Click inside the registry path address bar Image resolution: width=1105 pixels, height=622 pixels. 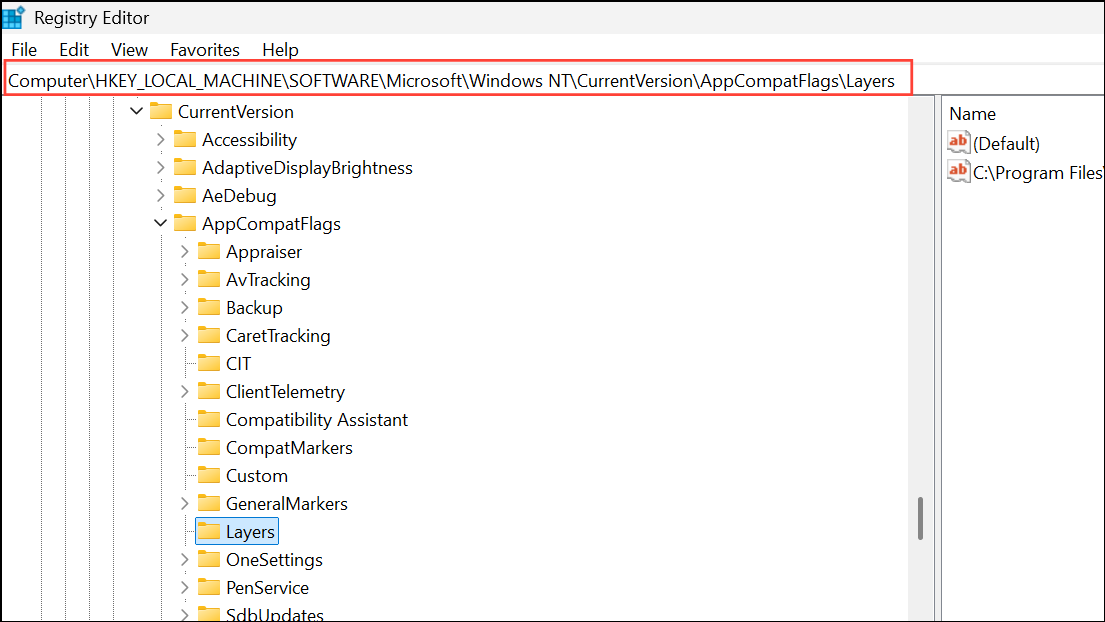(450, 81)
